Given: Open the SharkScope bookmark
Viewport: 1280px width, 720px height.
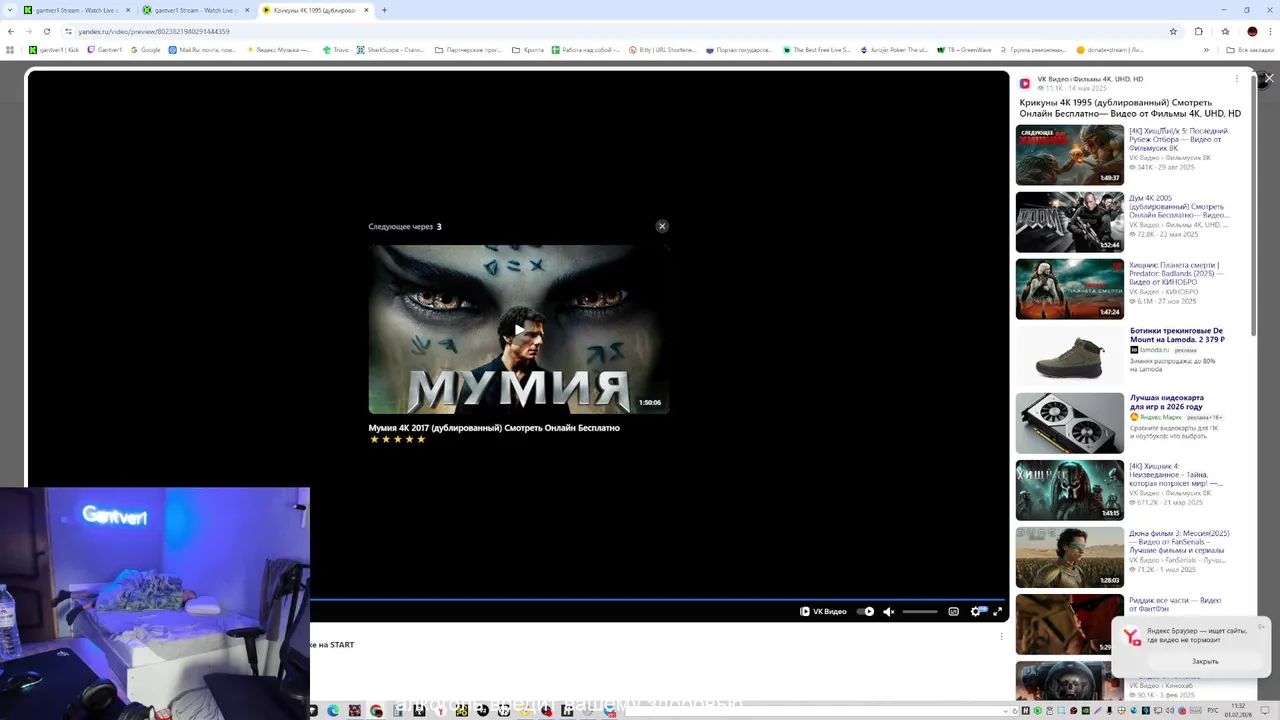Looking at the screenshot, I should 390,49.
